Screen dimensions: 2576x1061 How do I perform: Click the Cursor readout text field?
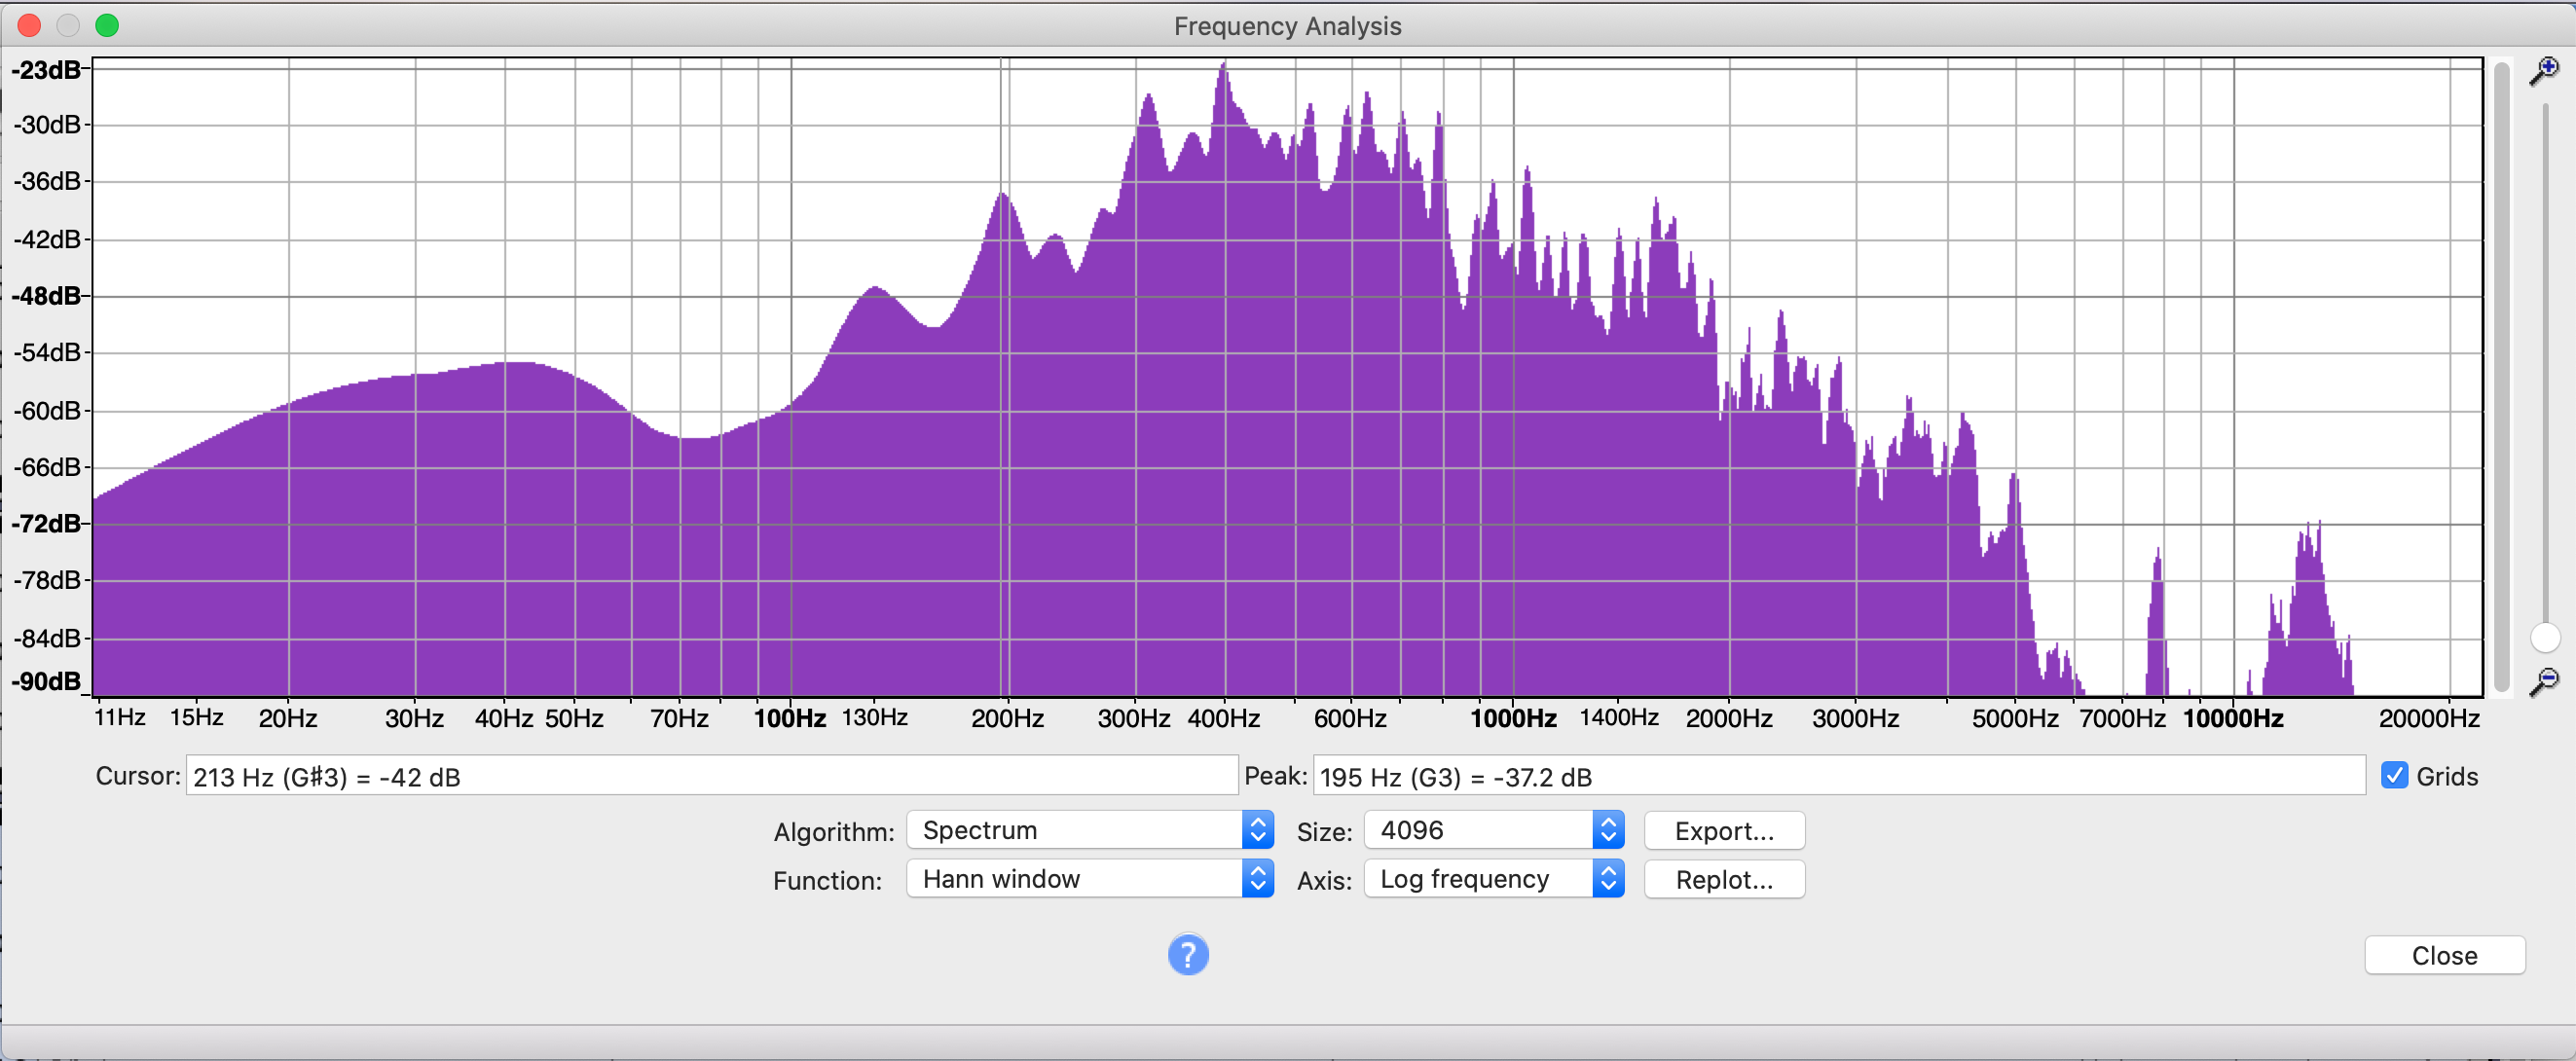(x=711, y=777)
